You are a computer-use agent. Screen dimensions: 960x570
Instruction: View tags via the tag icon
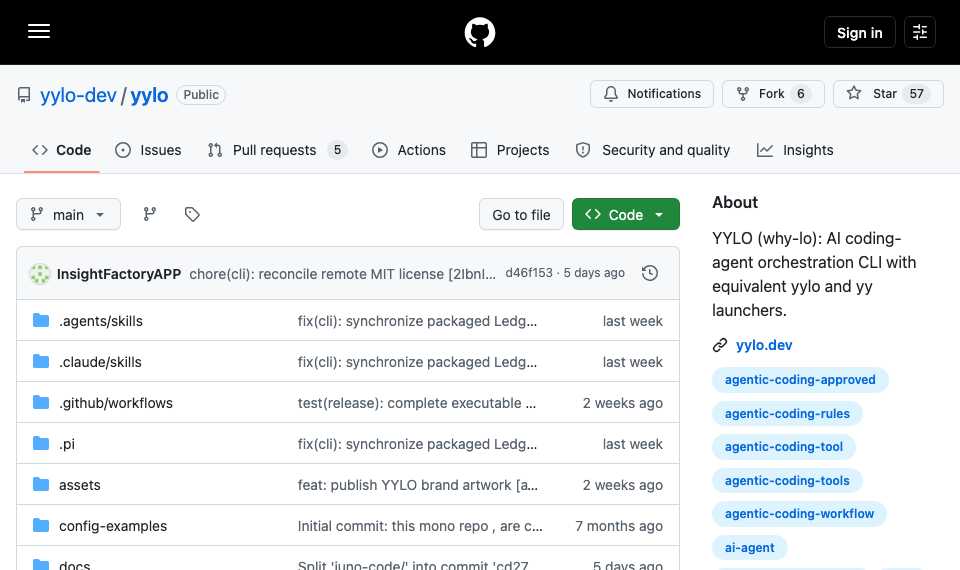pyautogui.click(x=192, y=214)
